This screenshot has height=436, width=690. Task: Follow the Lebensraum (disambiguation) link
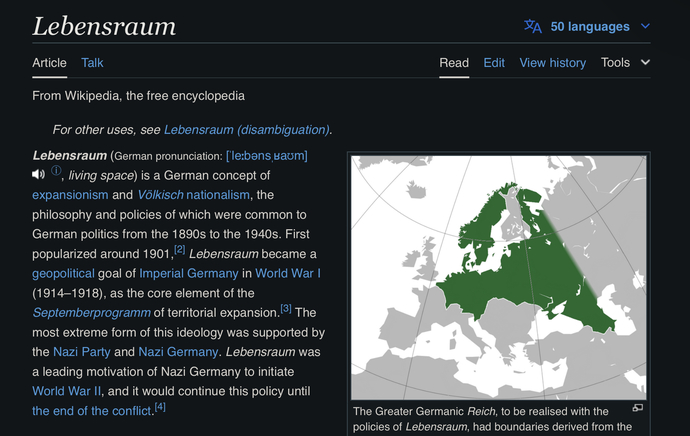(246, 130)
